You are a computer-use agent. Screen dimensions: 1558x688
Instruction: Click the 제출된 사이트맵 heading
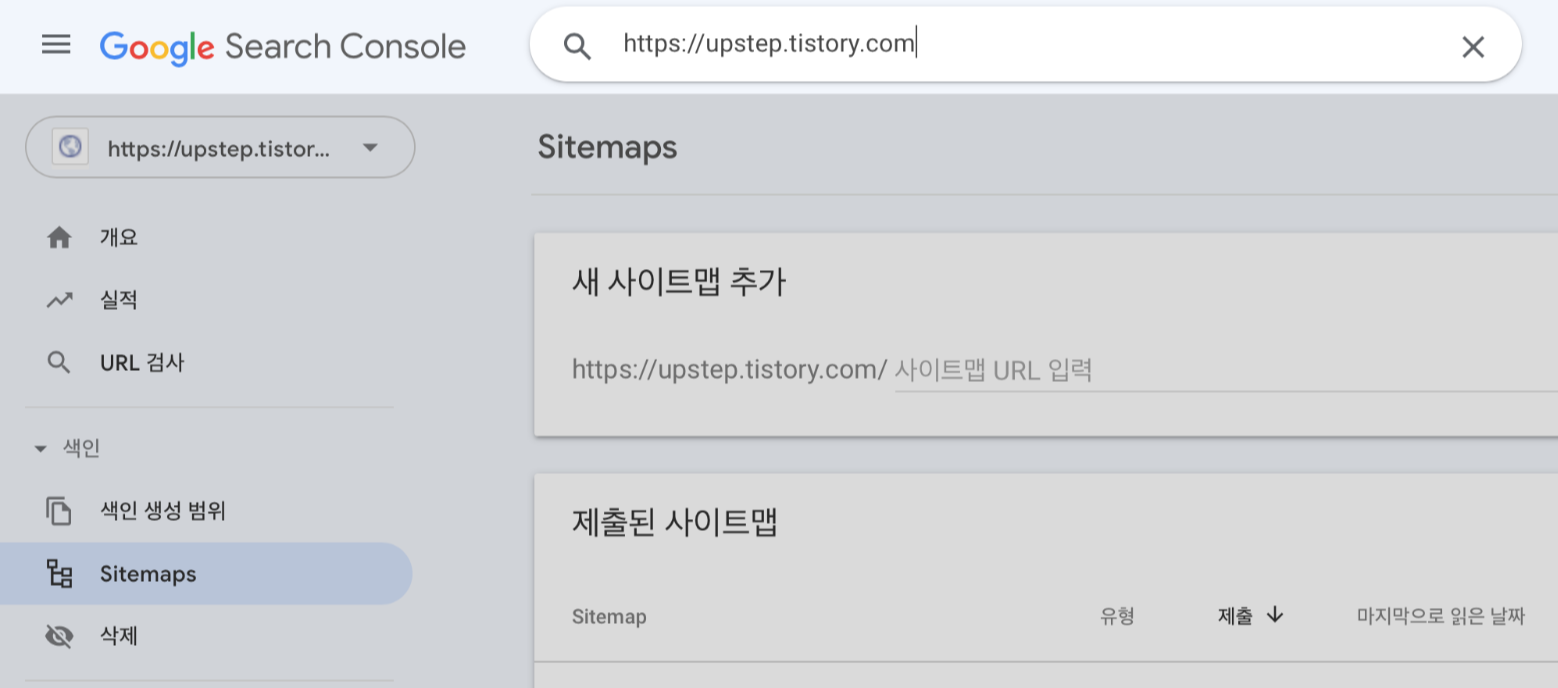[675, 521]
